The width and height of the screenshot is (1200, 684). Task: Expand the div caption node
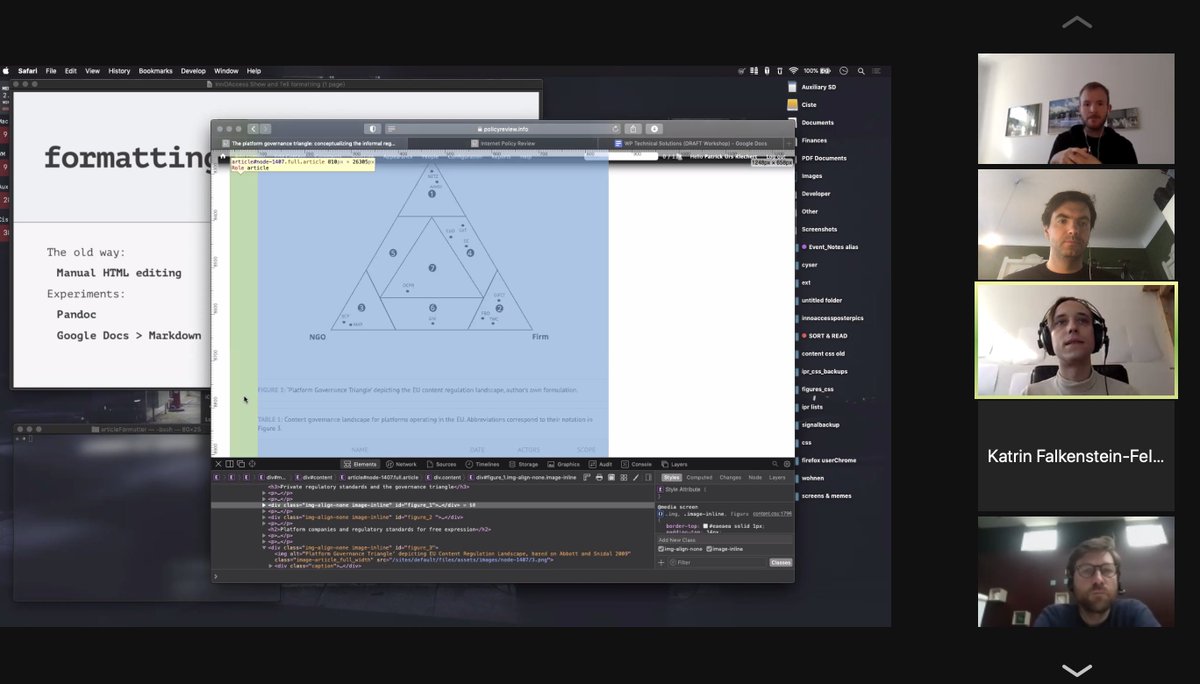271,566
